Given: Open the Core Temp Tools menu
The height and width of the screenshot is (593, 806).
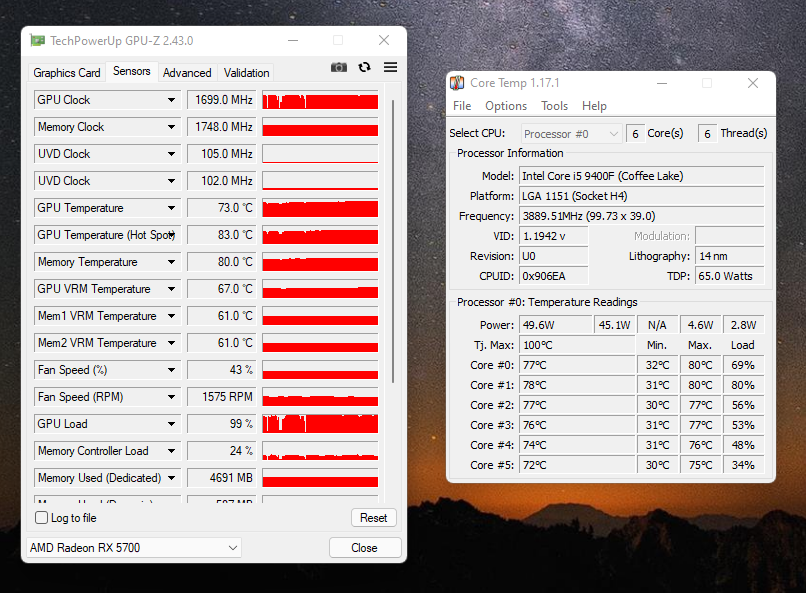Looking at the screenshot, I should click(554, 106).
